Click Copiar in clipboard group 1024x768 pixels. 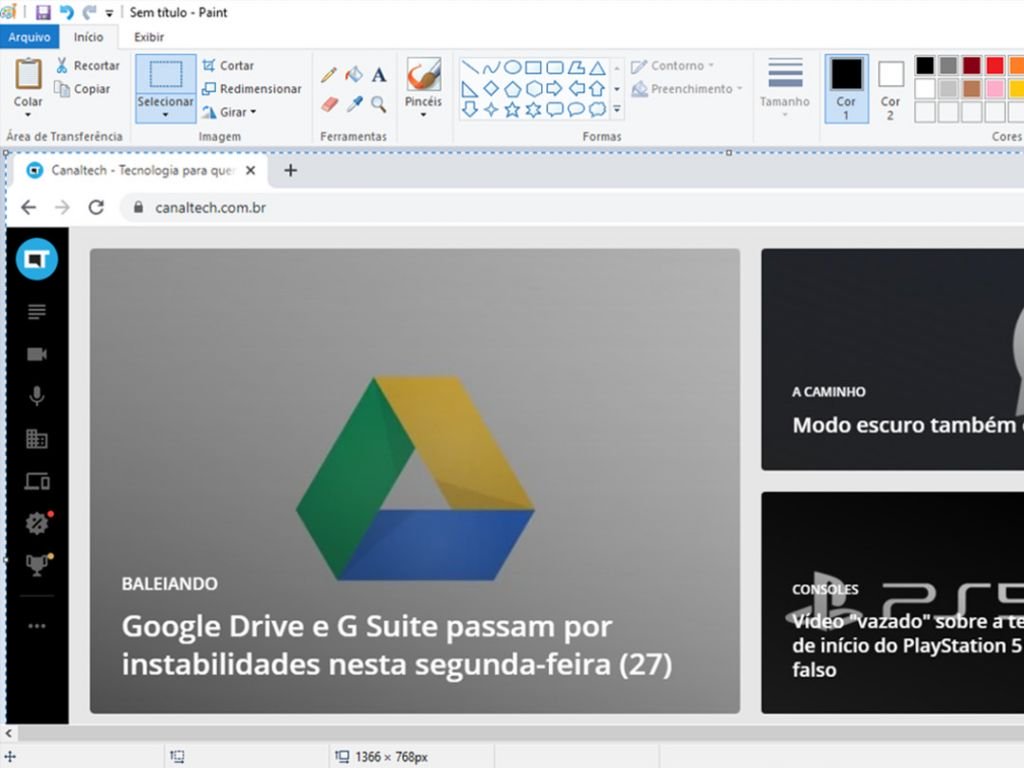[82, 89]
